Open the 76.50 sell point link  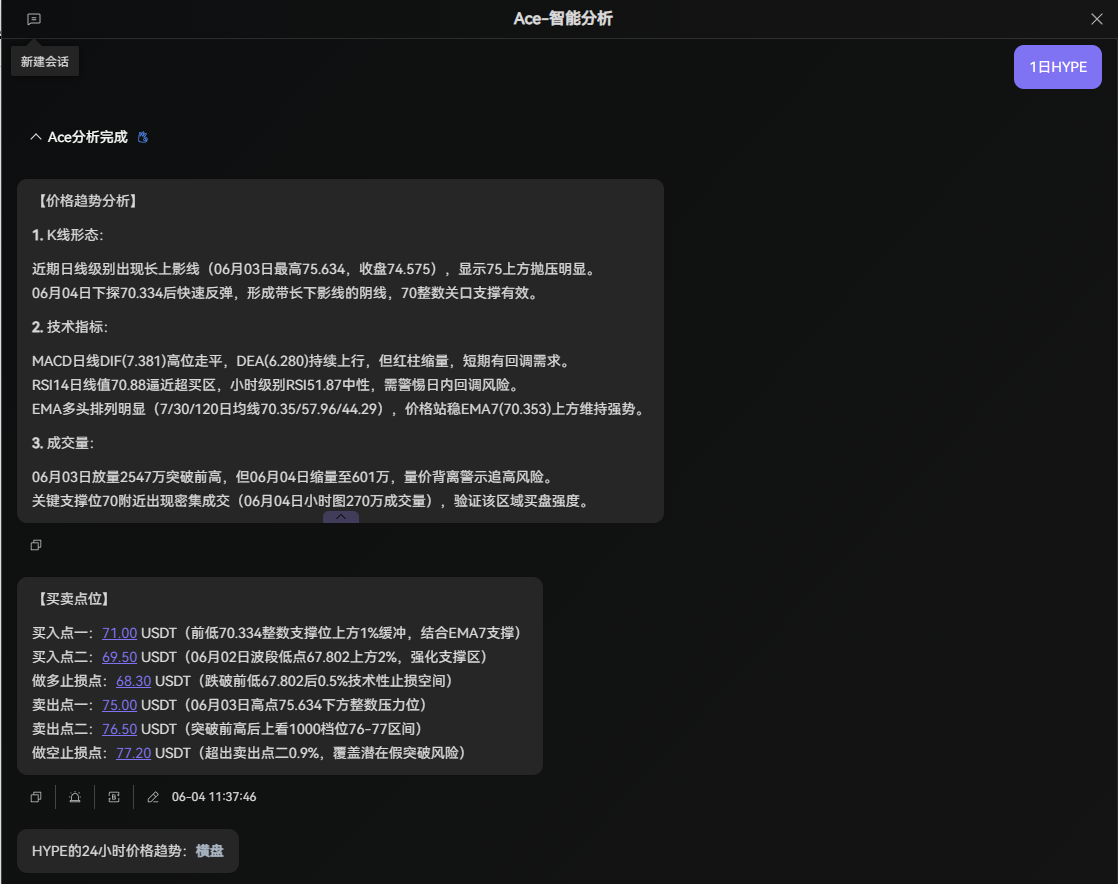[119, 729]
